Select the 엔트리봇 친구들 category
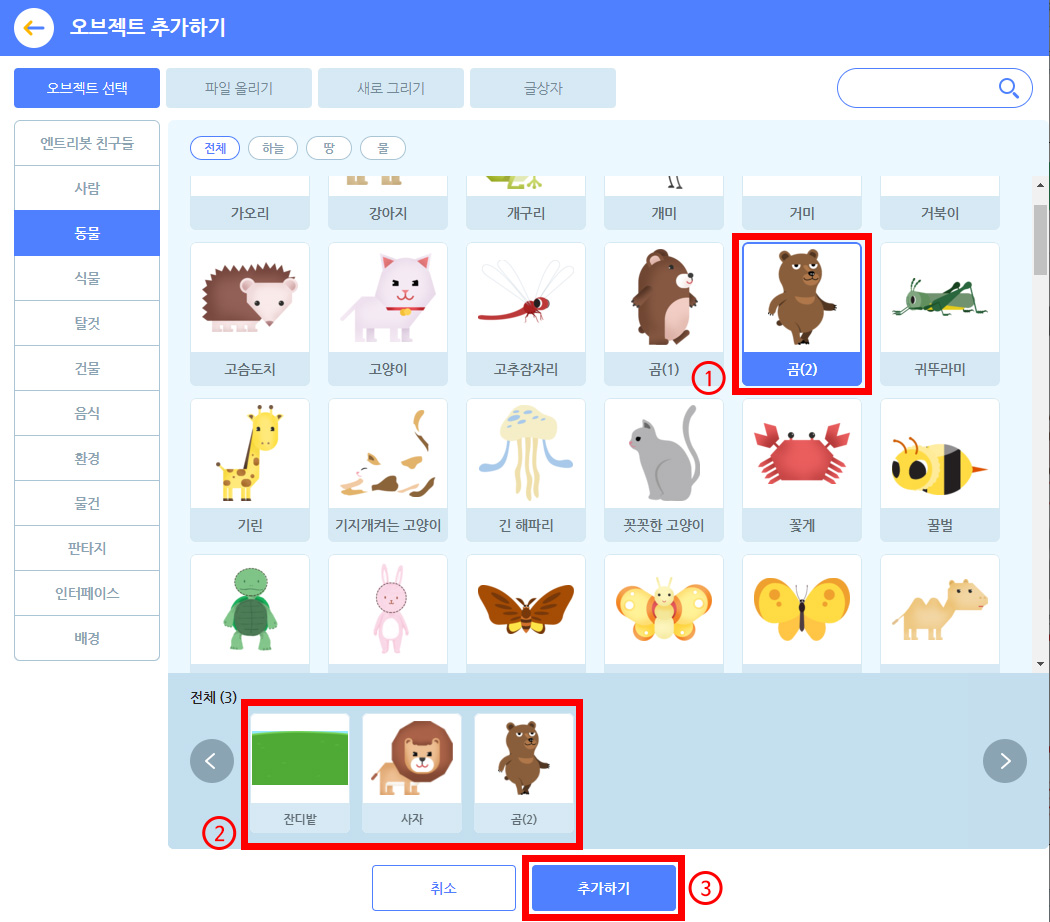1050x922 pixels. pos(87,143)
